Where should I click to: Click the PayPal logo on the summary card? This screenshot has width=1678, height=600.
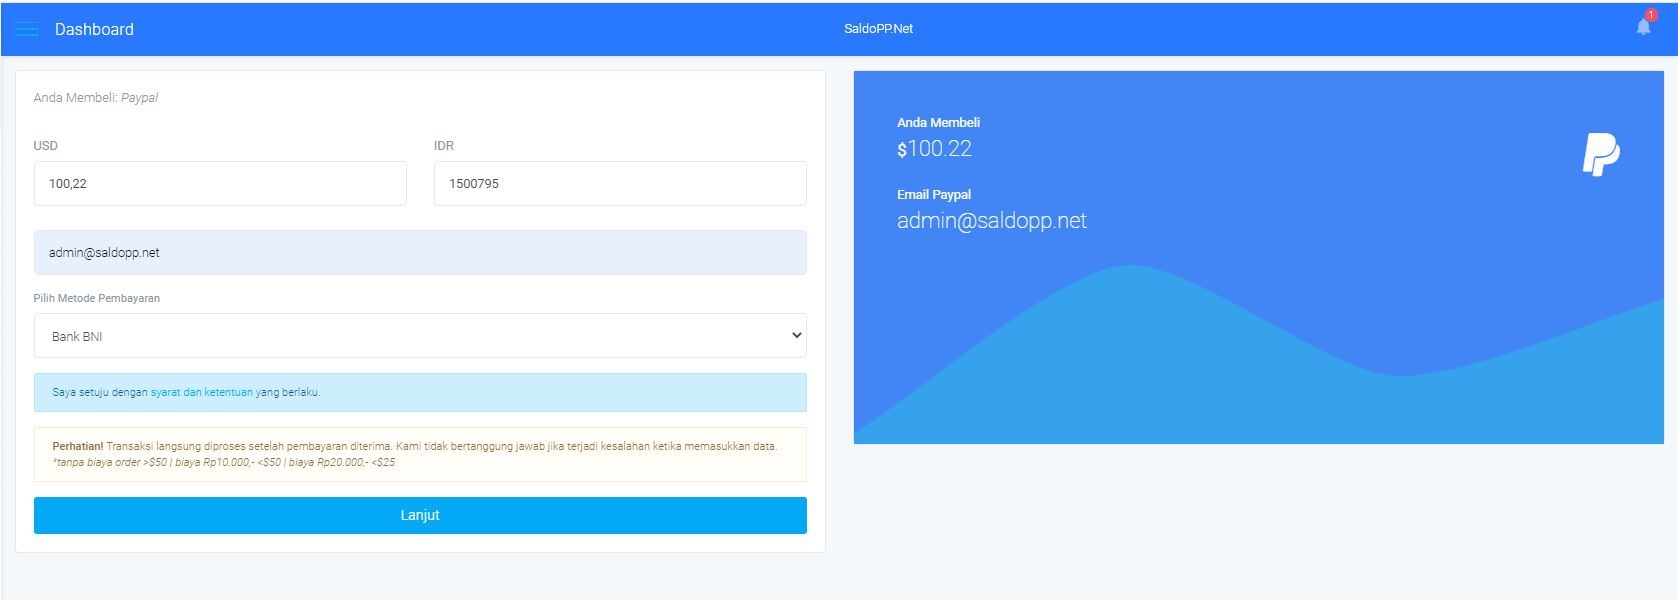click(x=1601, y=154)
